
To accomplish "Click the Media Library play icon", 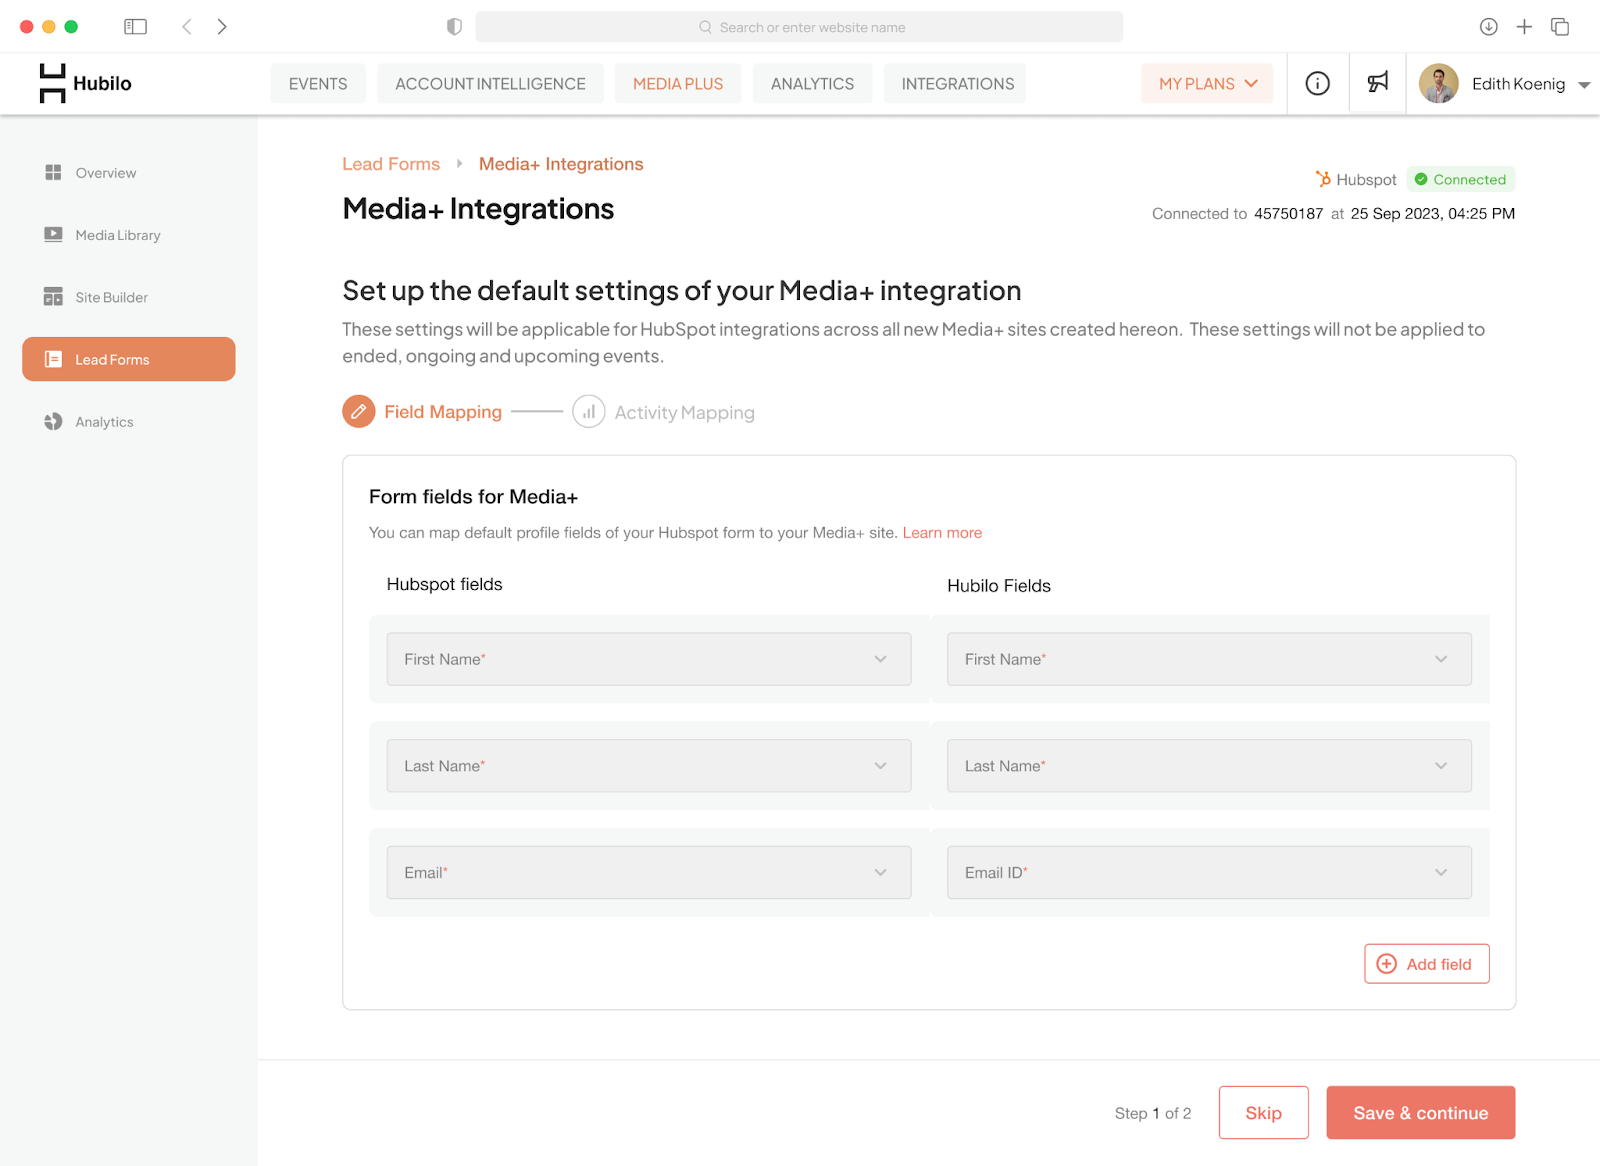I will click(x=53, y=235).
